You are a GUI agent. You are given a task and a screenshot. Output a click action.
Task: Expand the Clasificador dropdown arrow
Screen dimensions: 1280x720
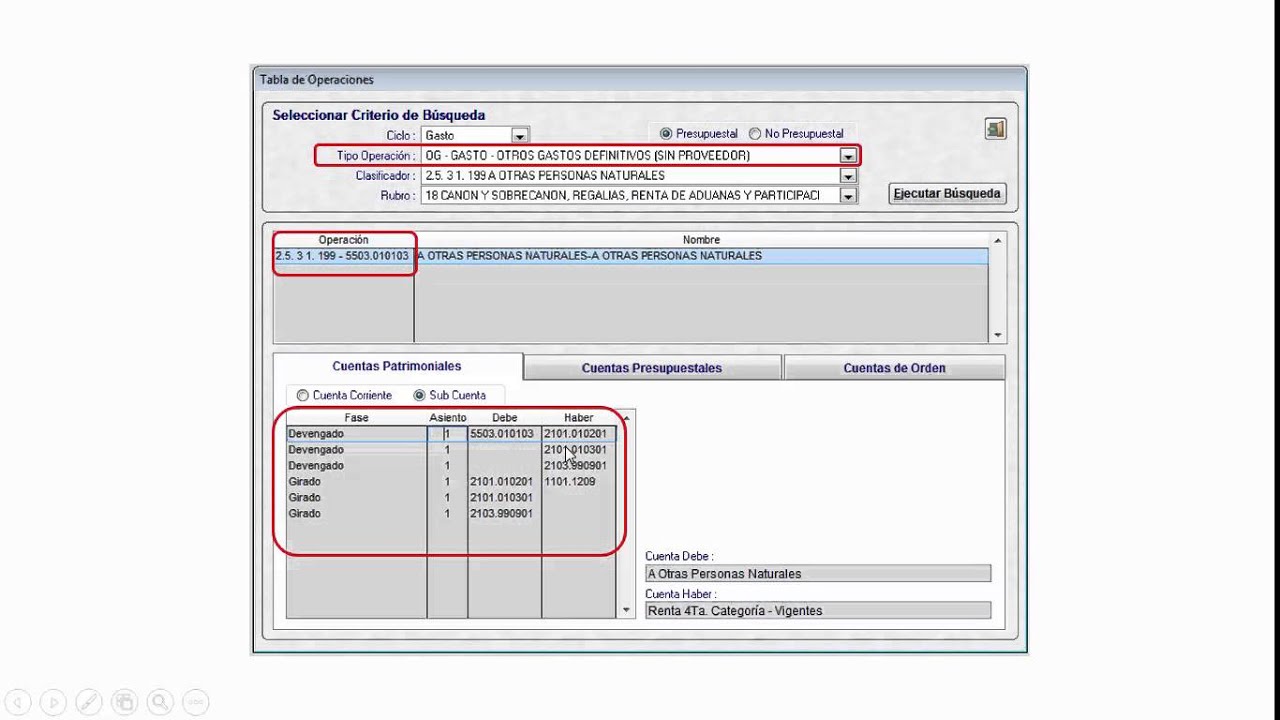tap(848, 176)
